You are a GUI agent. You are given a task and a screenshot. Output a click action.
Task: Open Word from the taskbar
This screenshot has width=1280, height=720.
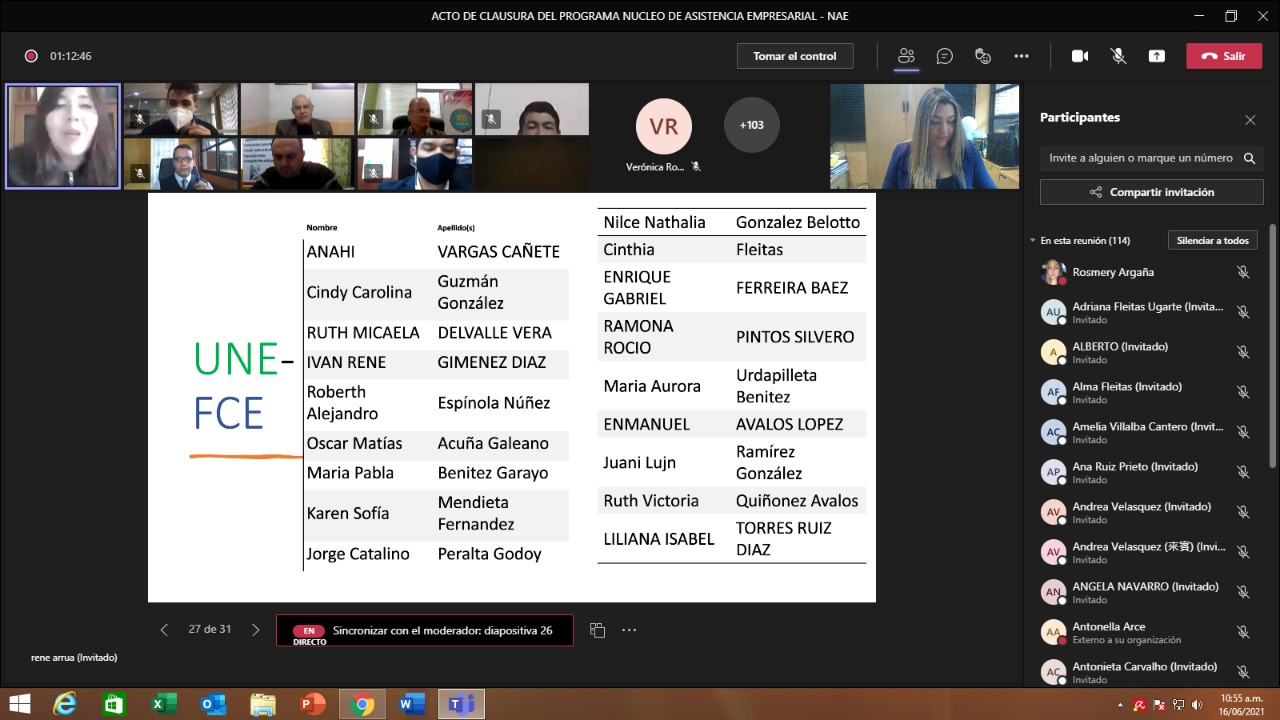411,704
